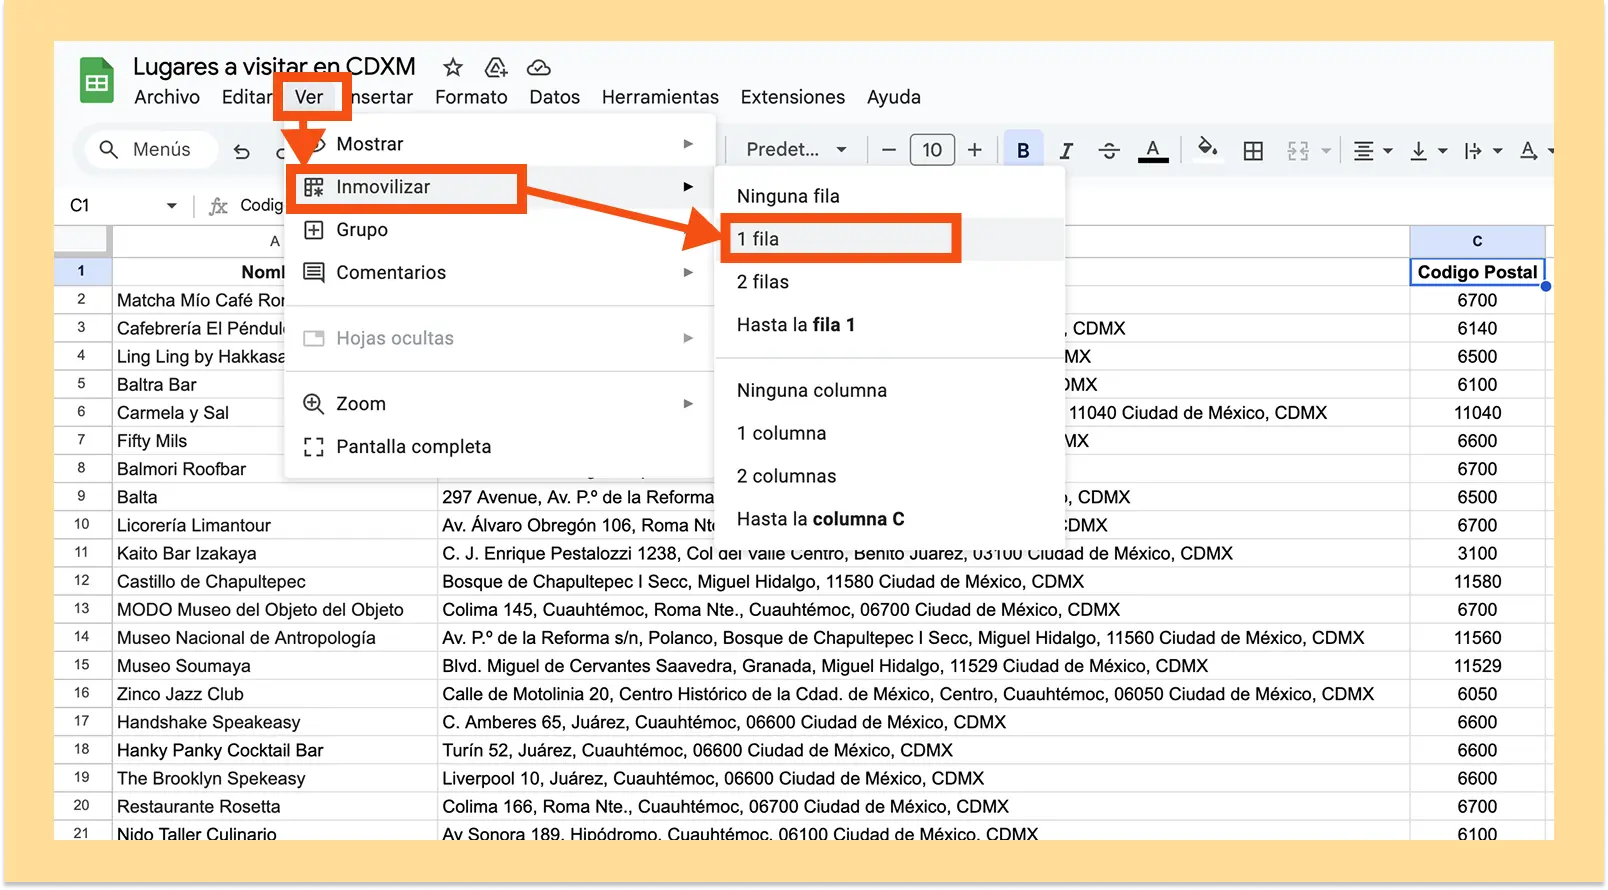Click the full screen brackets icon
The image size is (1608, 890).
[314, 447]
